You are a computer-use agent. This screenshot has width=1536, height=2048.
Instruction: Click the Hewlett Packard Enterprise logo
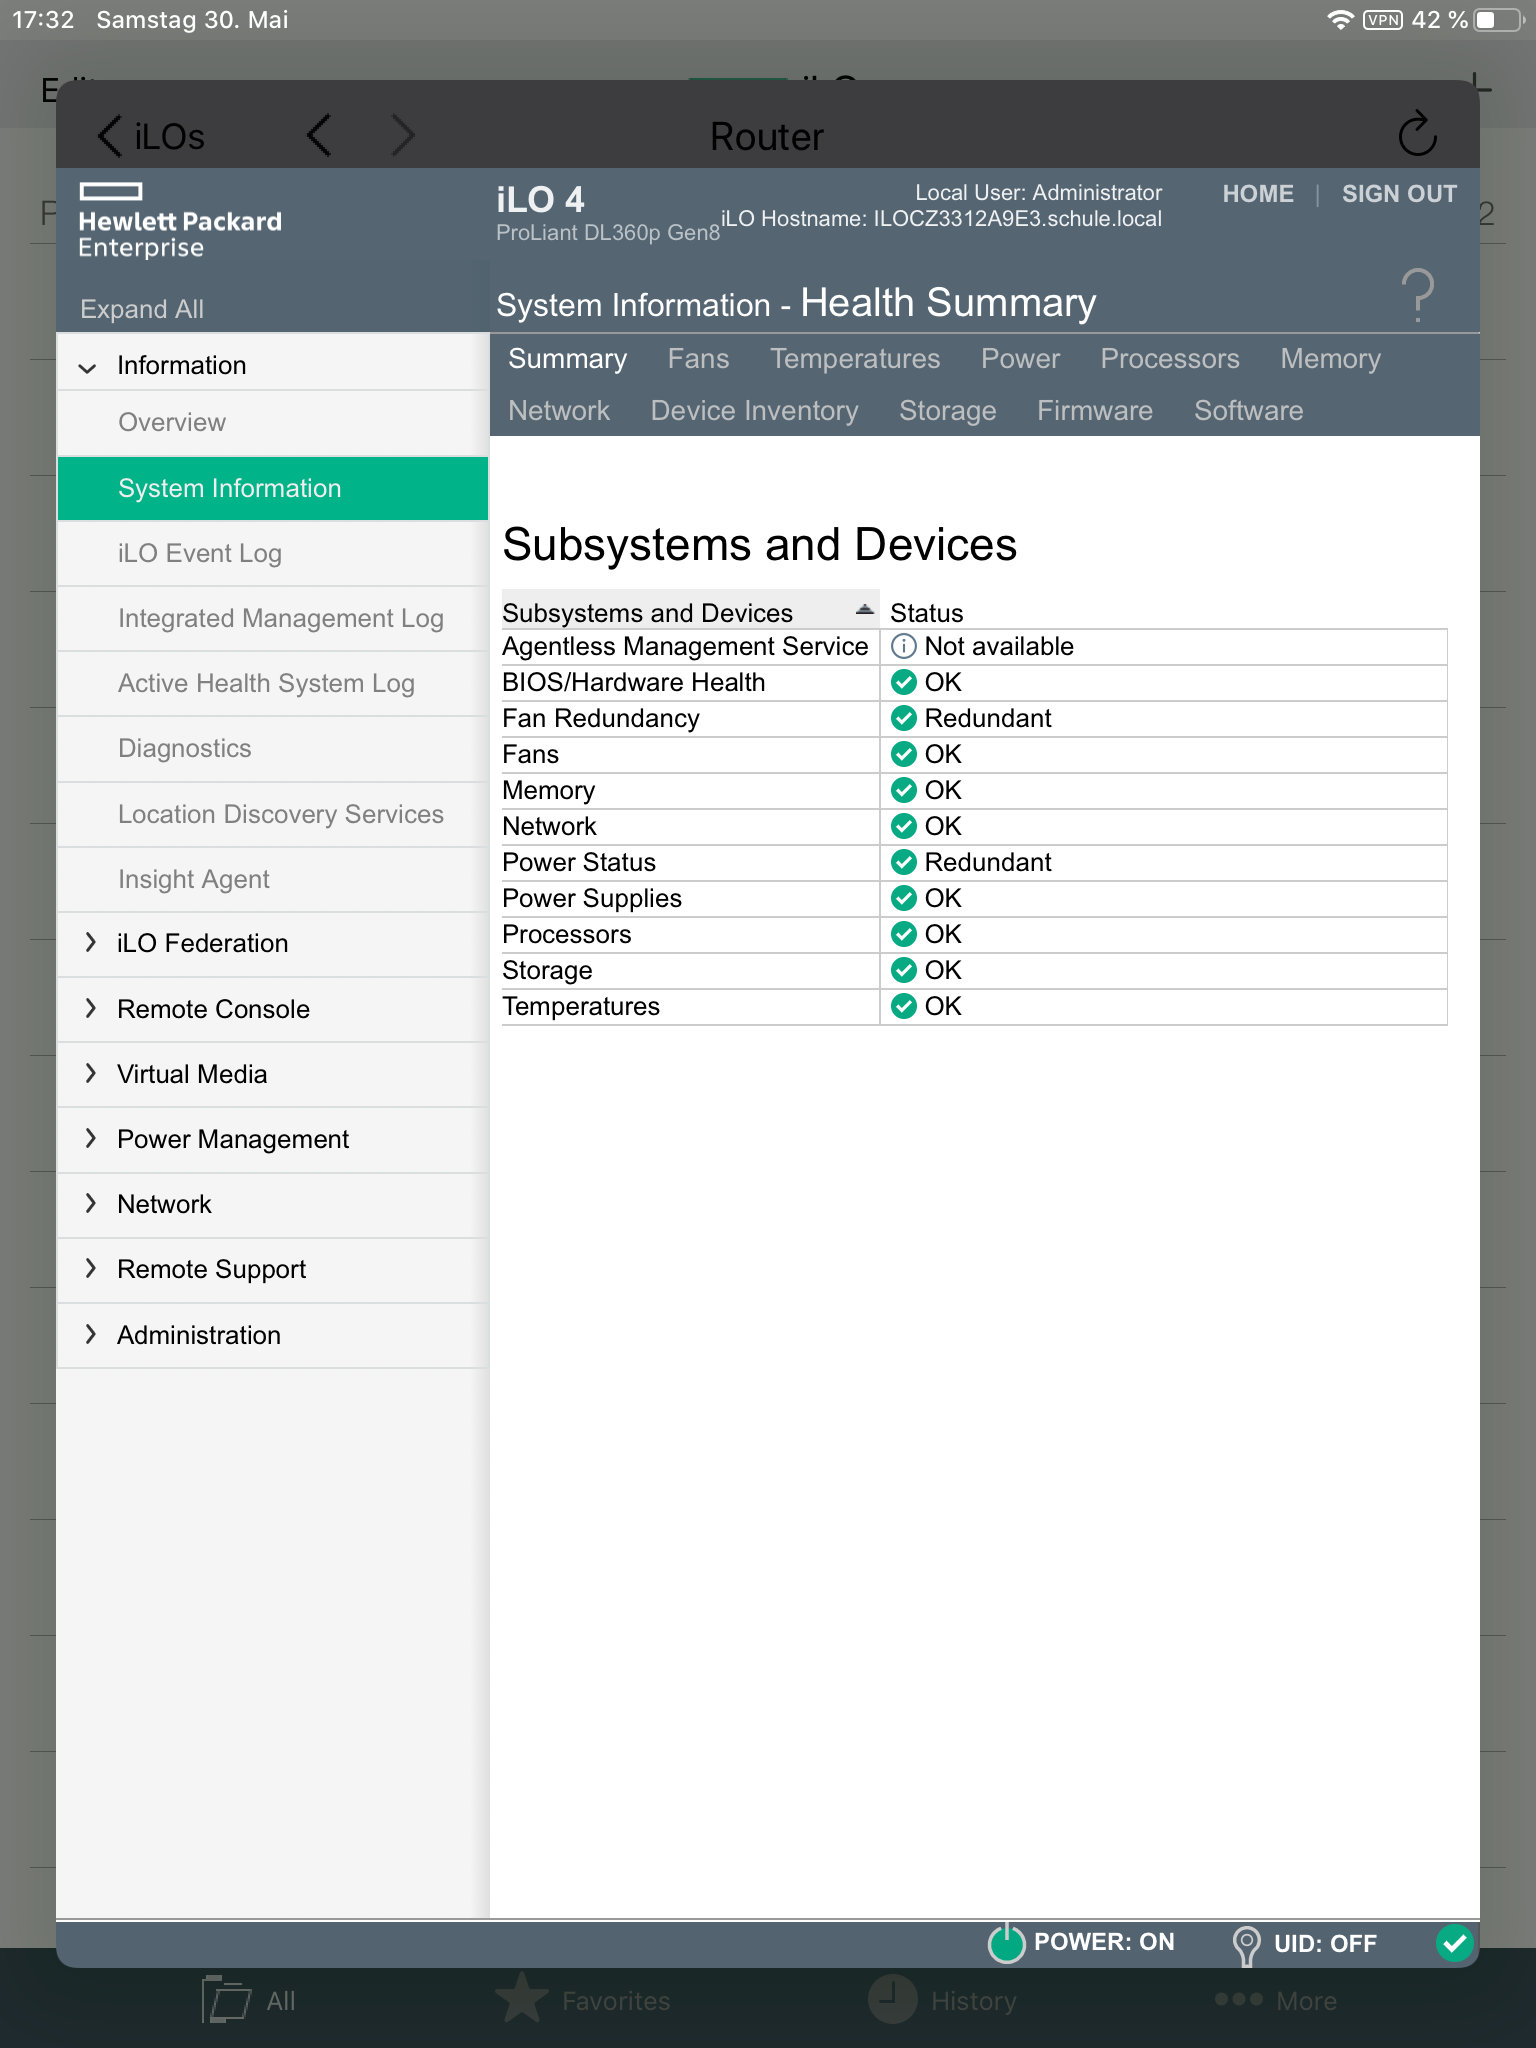click(180, 221)
